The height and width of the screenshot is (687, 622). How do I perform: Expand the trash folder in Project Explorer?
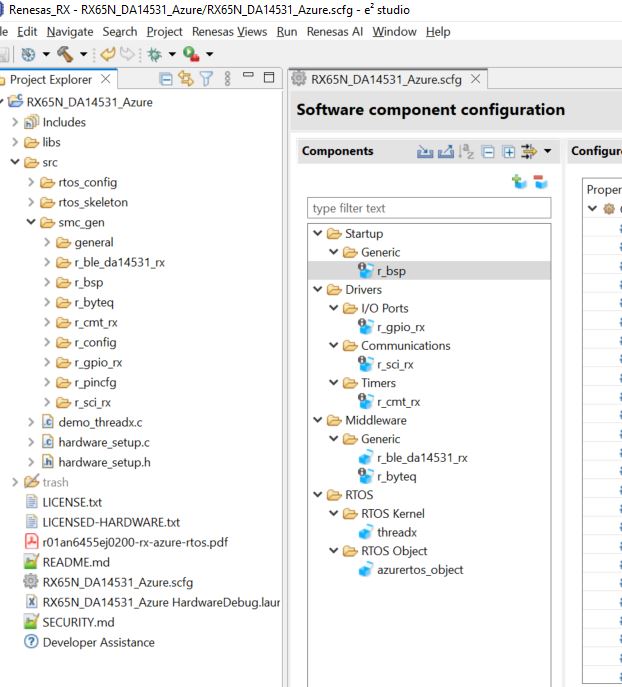(15, 482)
